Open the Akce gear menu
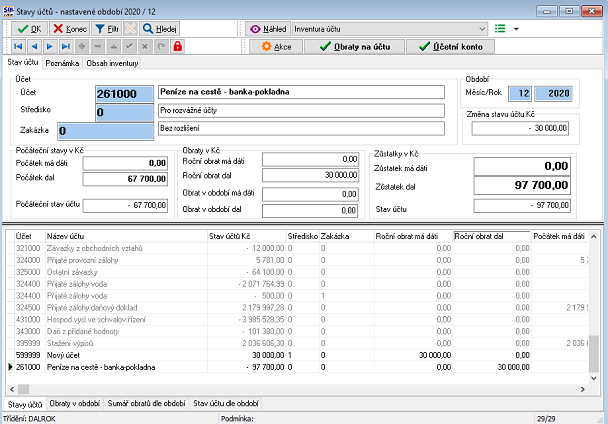This screenshot has width=608, height=424. click(x=276, y=47)
